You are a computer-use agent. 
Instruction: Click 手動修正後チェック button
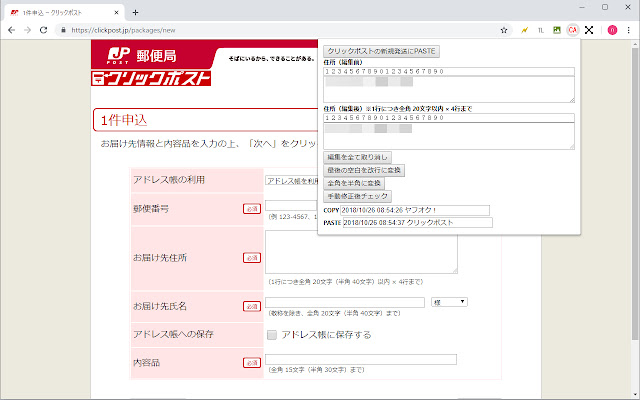358,196
